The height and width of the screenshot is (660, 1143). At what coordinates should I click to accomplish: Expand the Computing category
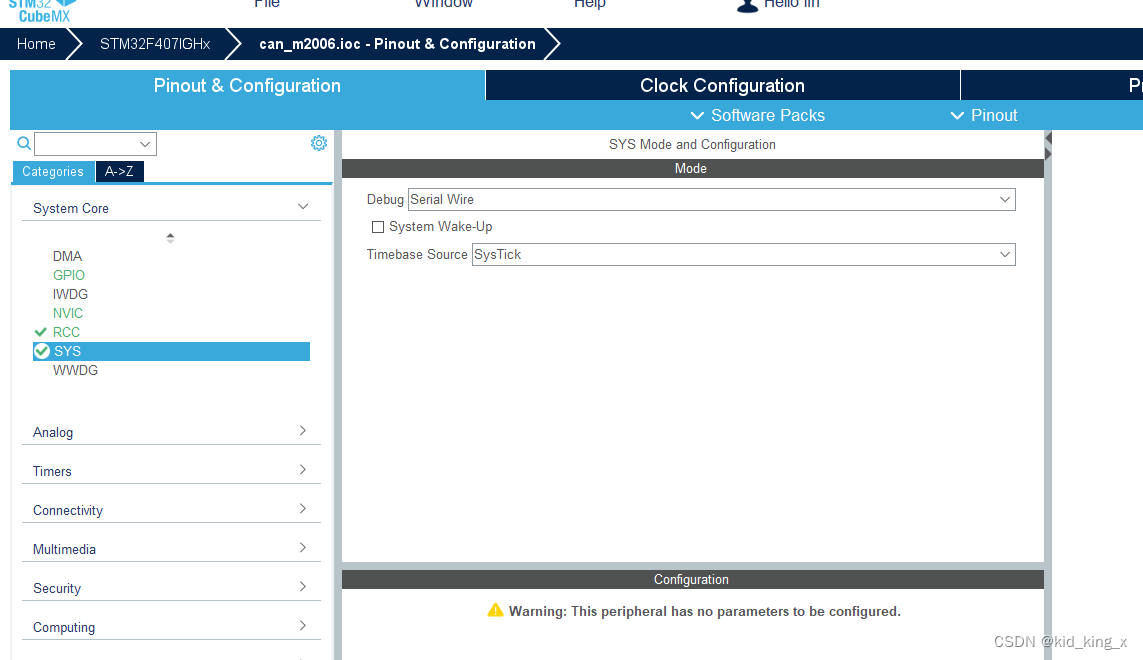click(x=171, y=627)
